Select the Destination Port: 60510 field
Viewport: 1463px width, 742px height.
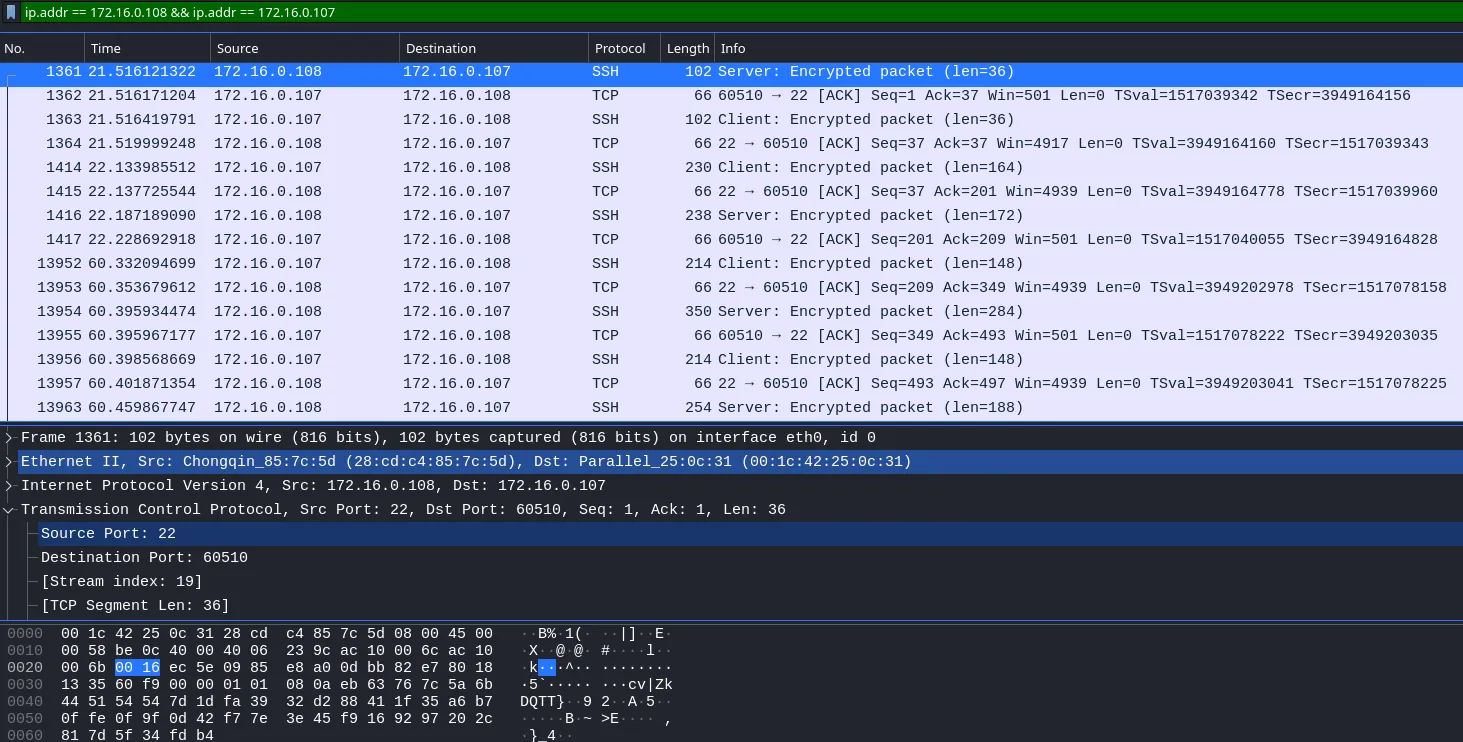point(144,558)
